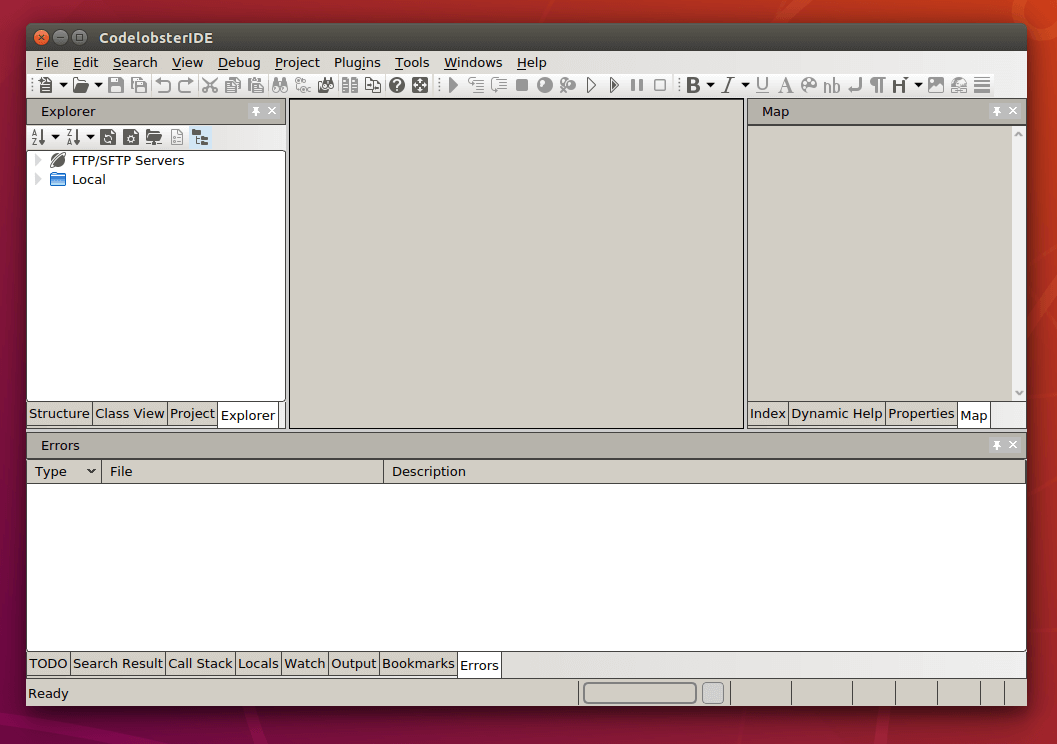This screenshot has height=744, width=1057.
Task: Open the Type column dropdown in Errors
Action: point(91,471)
